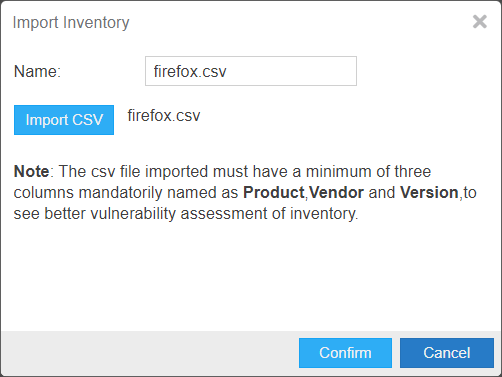Click the bold Product column name
This screenshot has height=377, width=502.
tap(274, 192)
